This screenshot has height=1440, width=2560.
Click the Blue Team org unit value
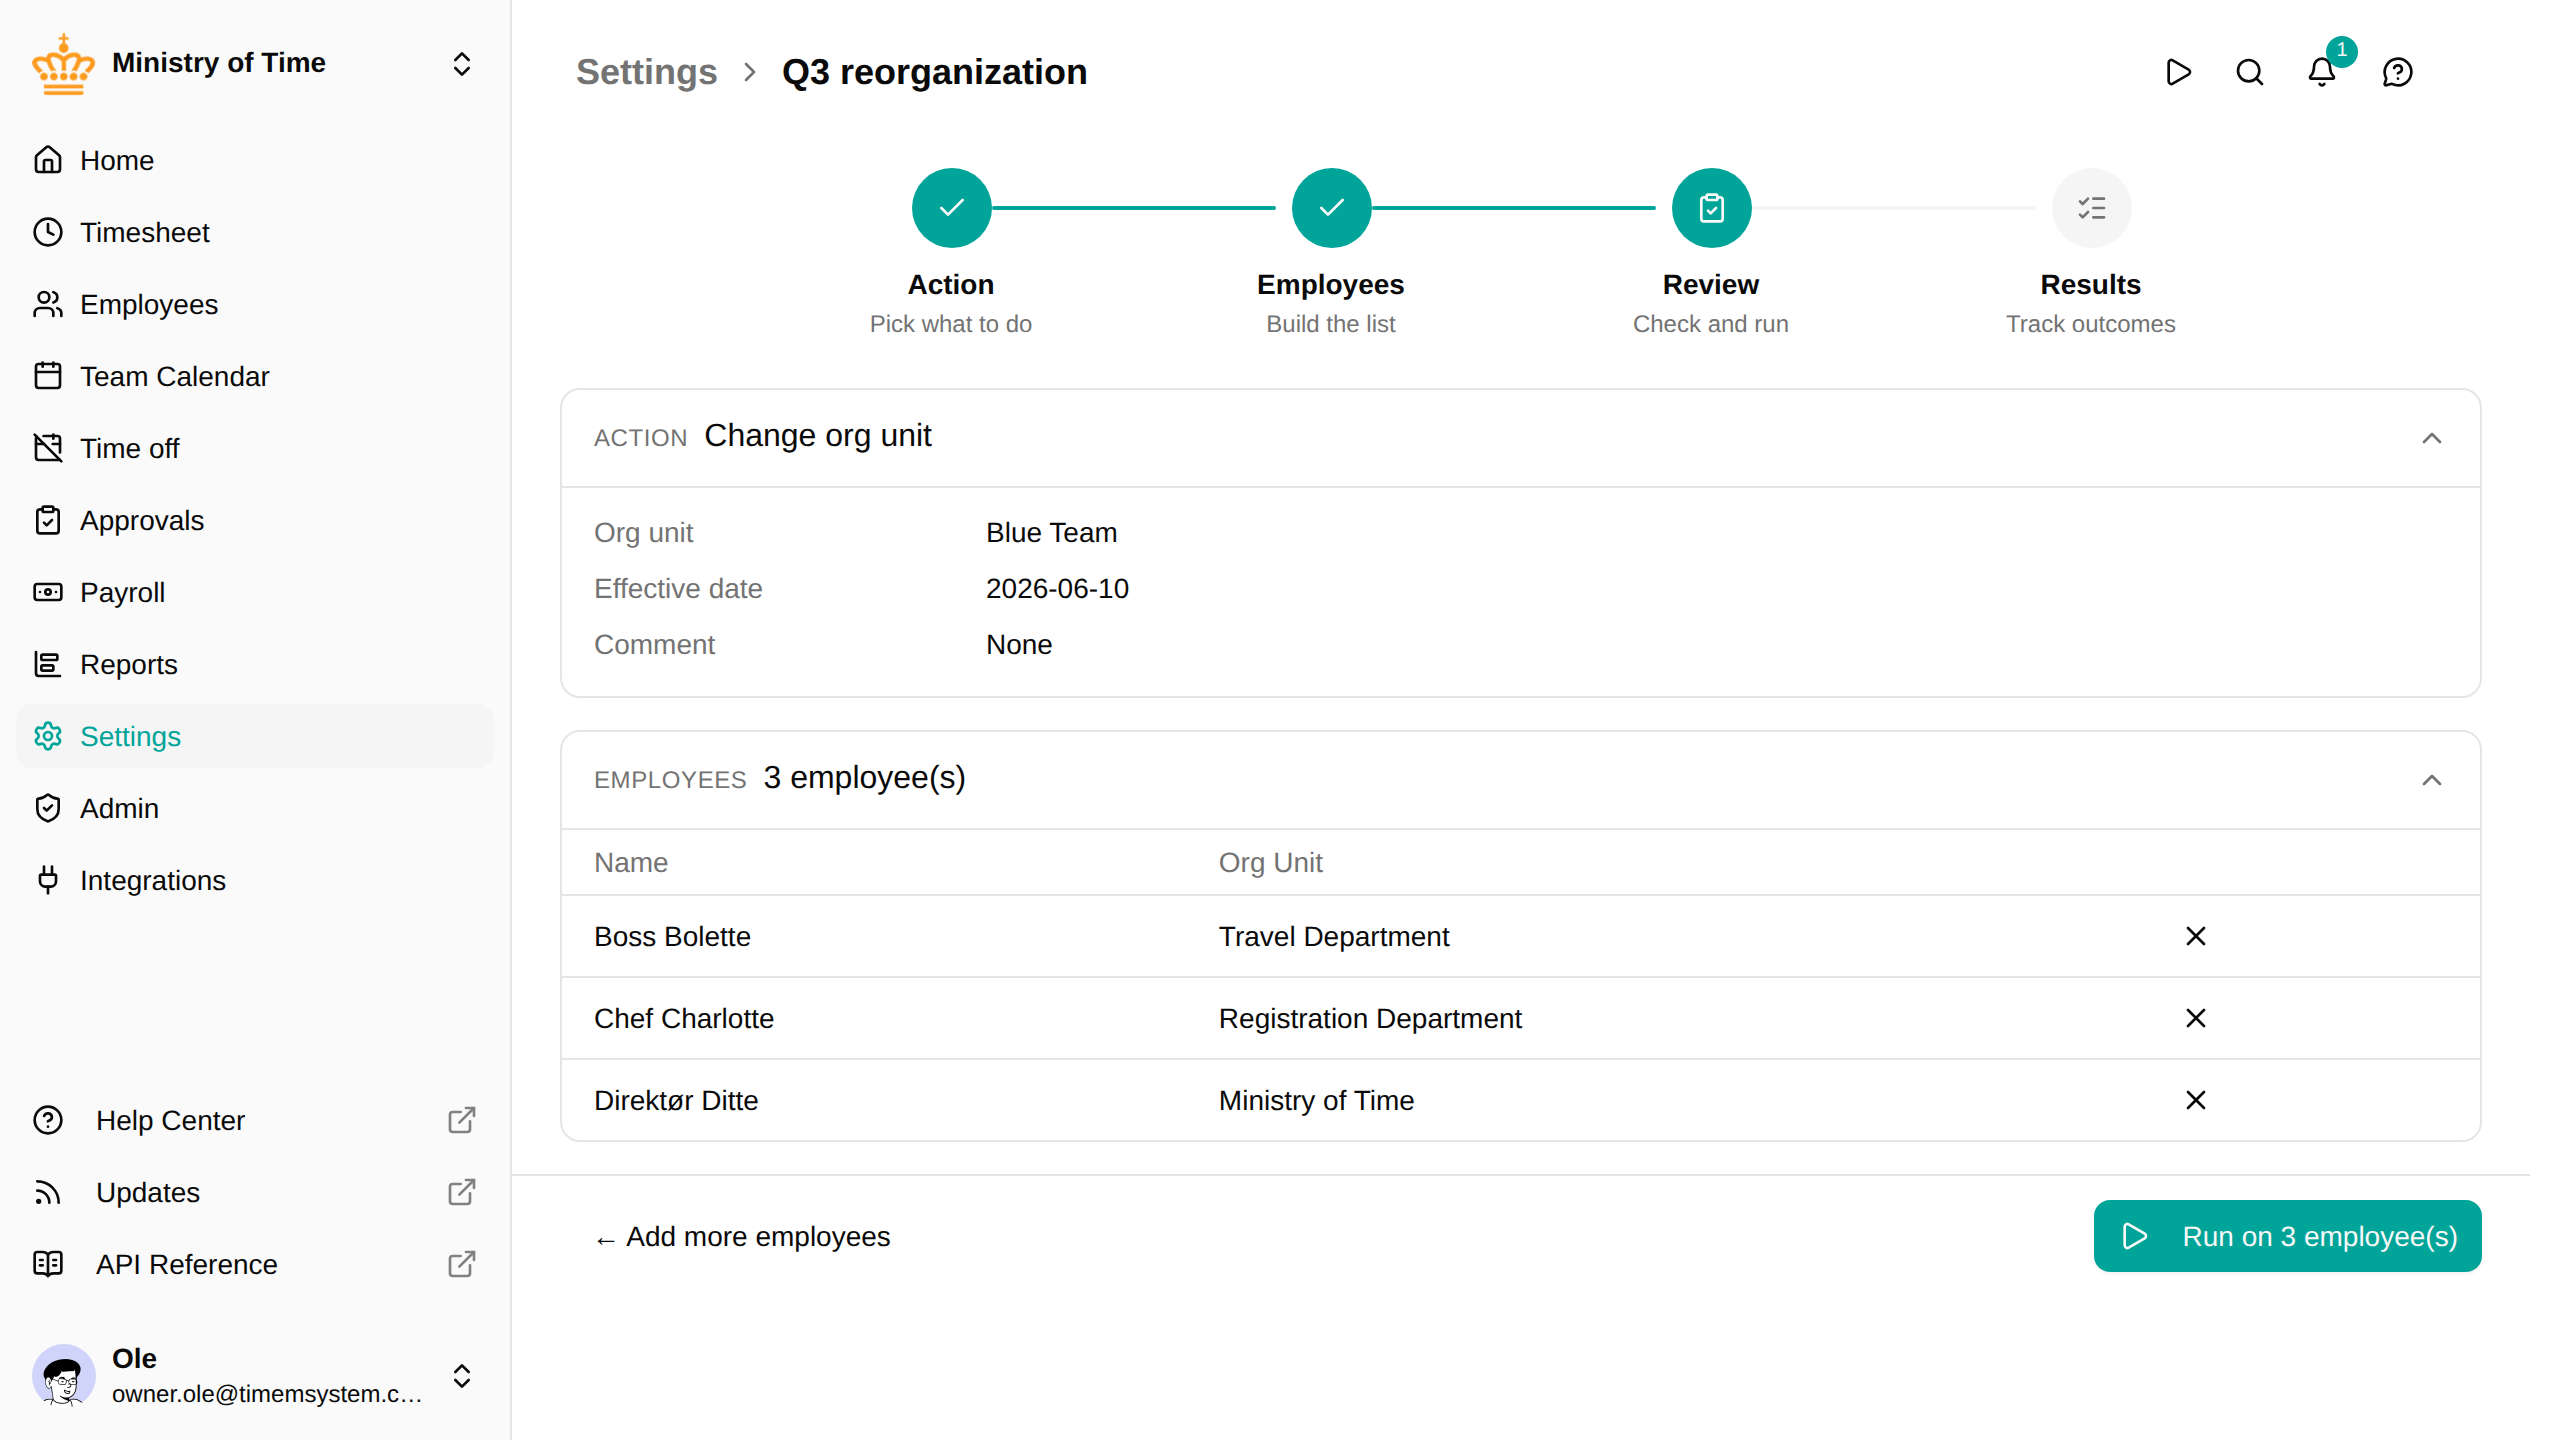coord(1051,533)
